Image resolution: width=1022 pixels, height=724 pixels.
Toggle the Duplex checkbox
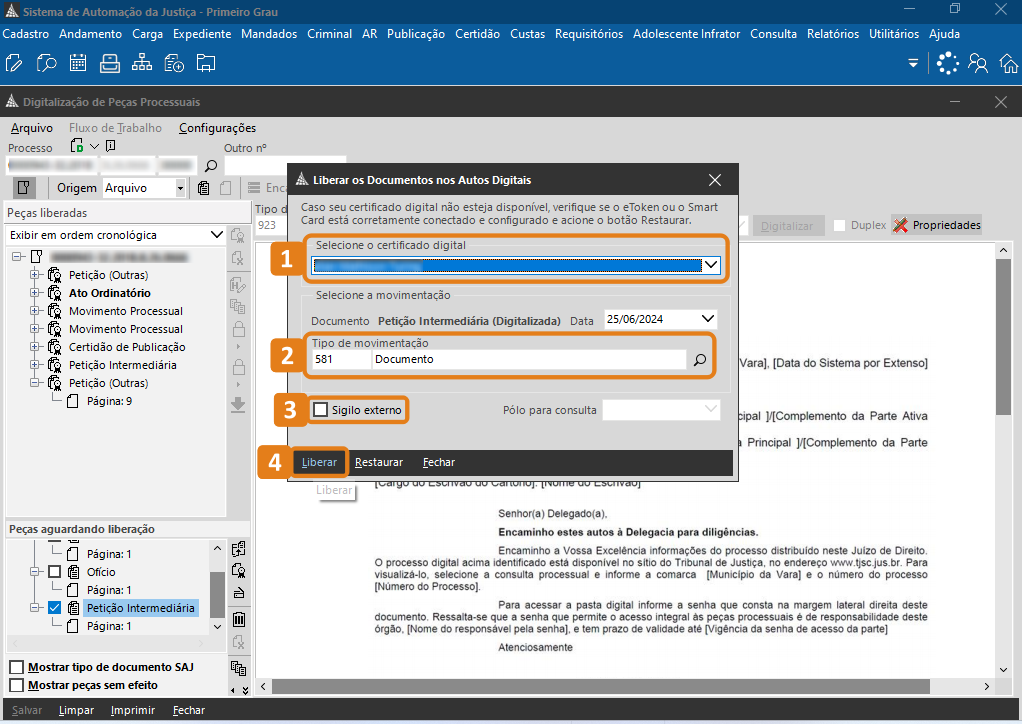tap(840, 225)
